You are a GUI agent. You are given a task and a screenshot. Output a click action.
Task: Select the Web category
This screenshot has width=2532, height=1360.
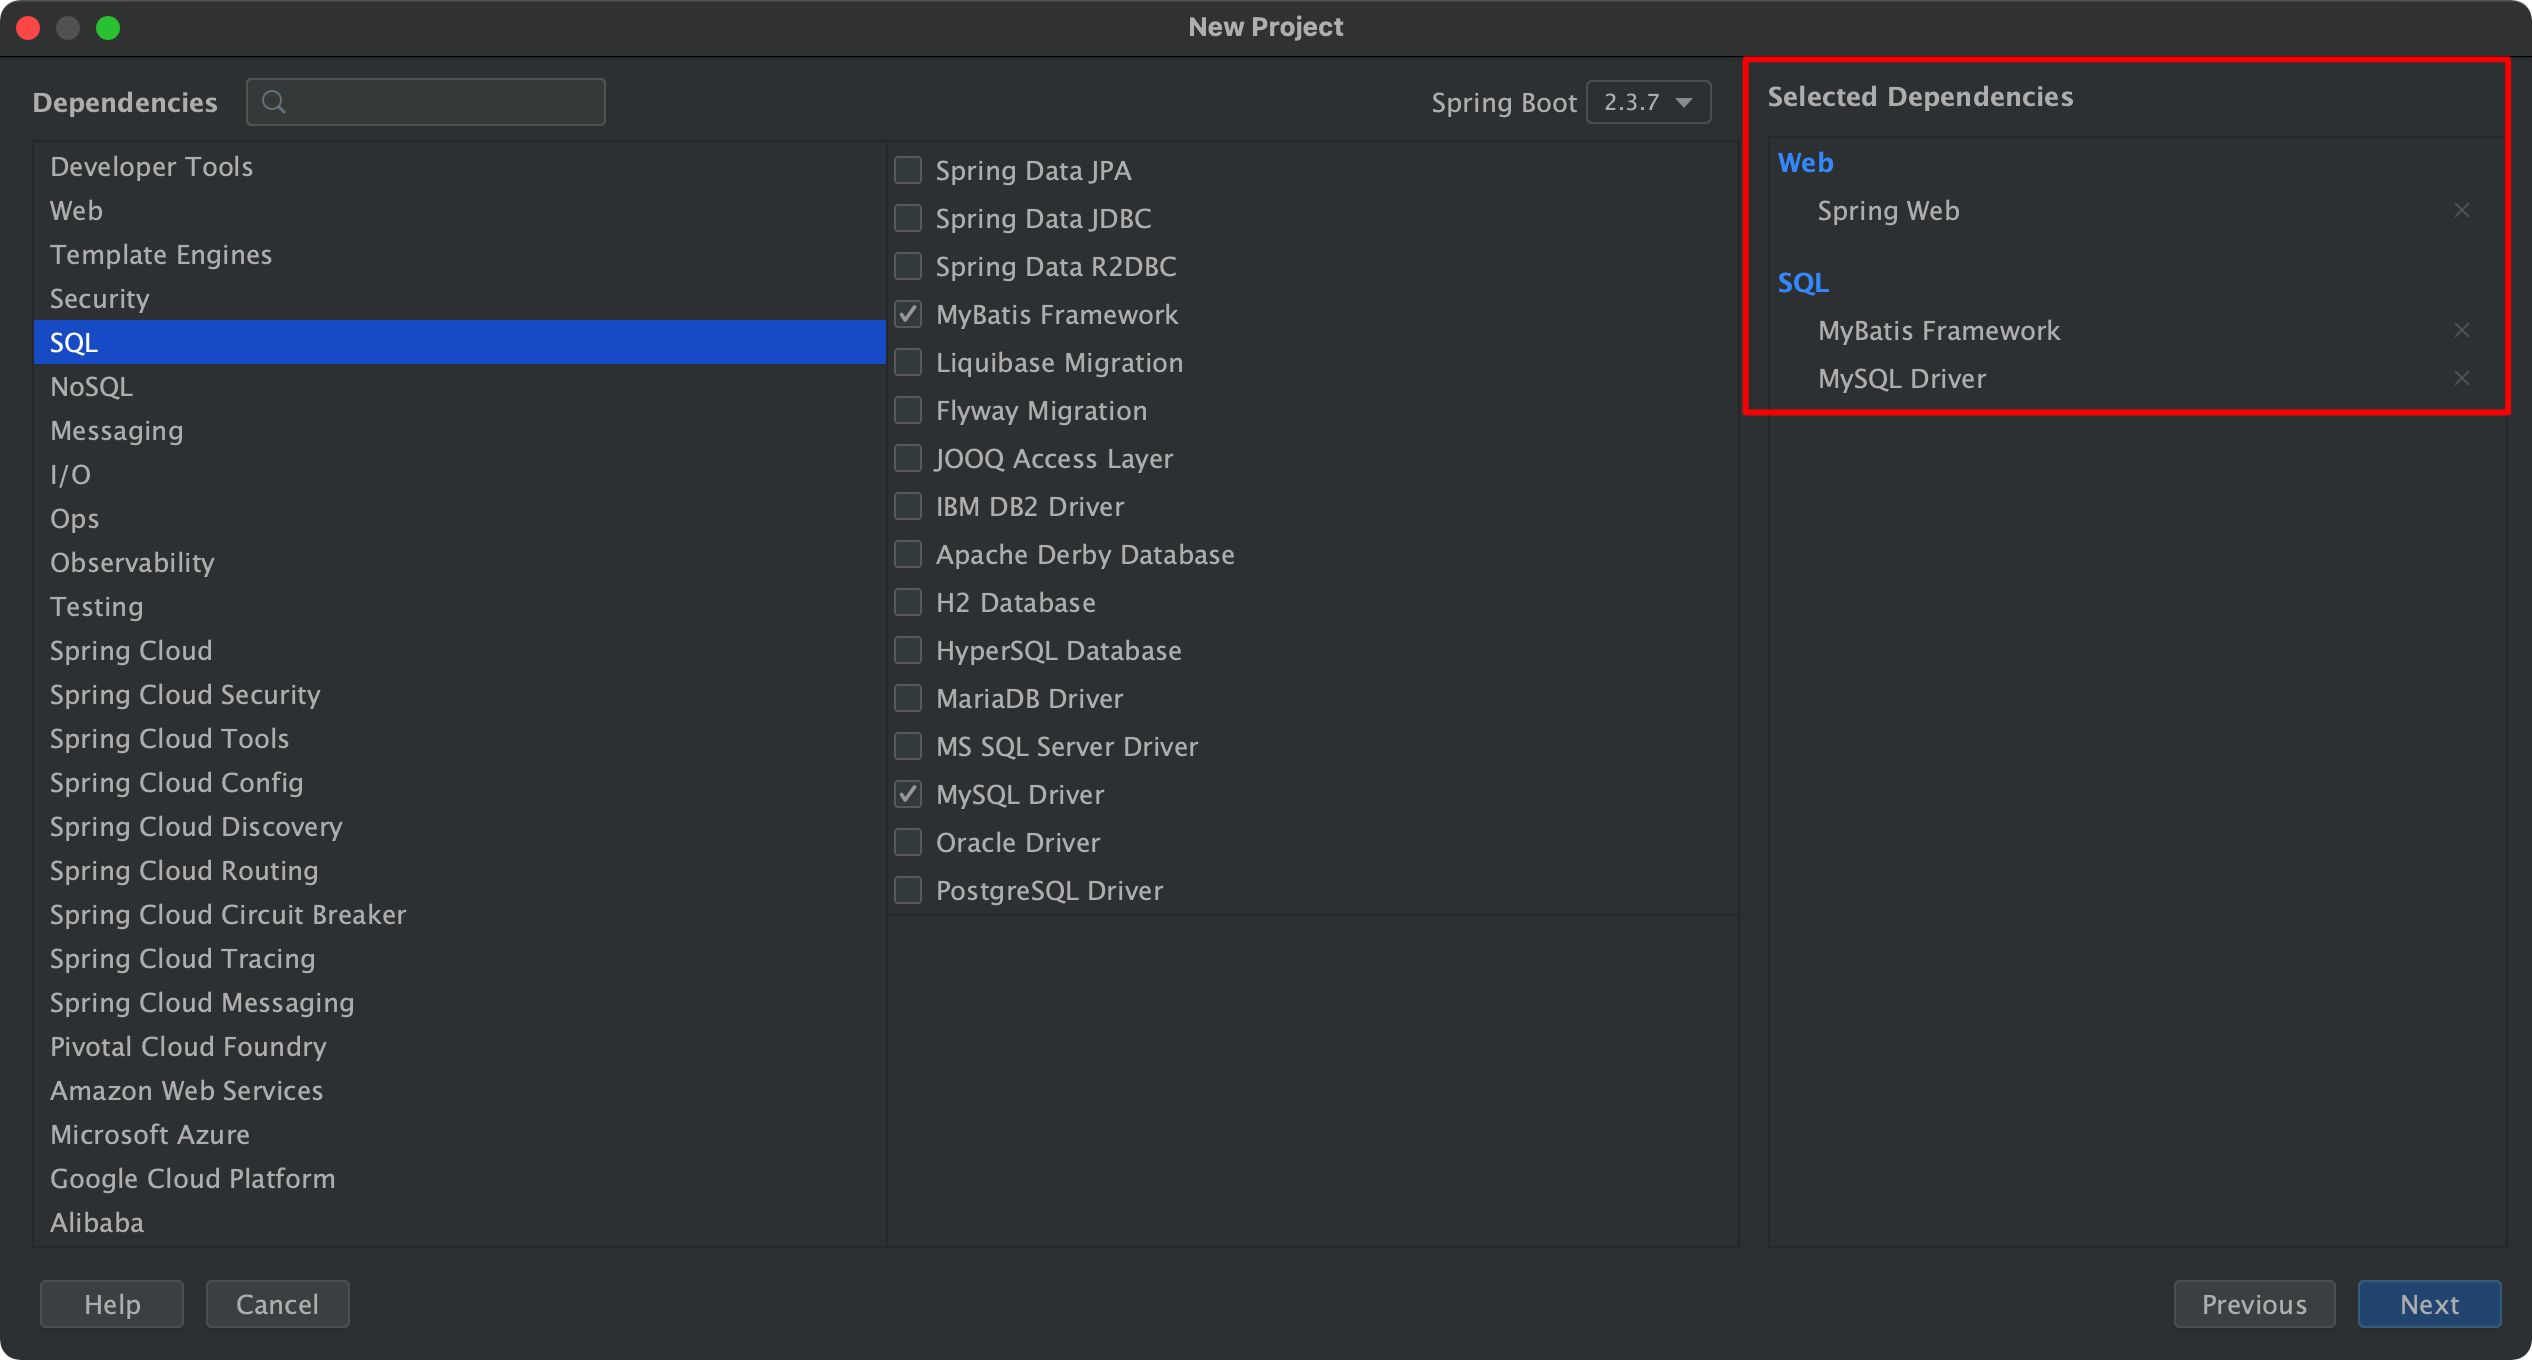77,211
